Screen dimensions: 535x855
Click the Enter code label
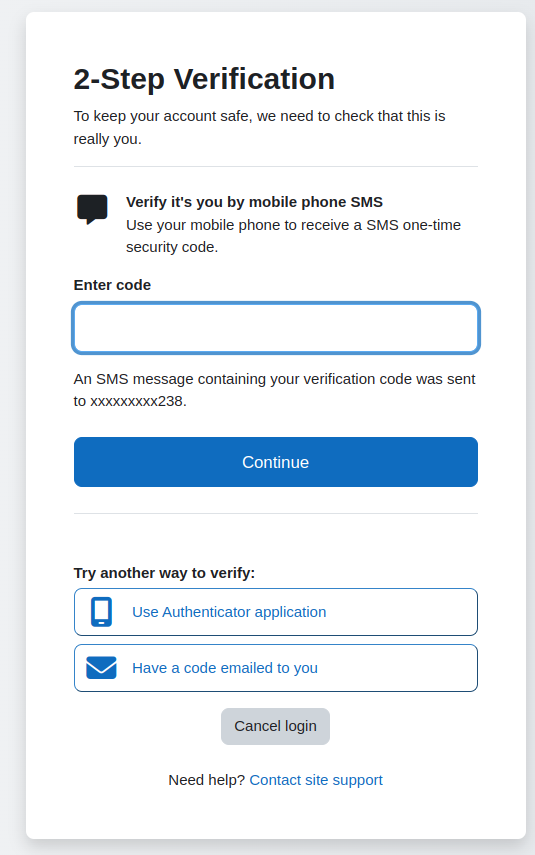click(112, 285)
